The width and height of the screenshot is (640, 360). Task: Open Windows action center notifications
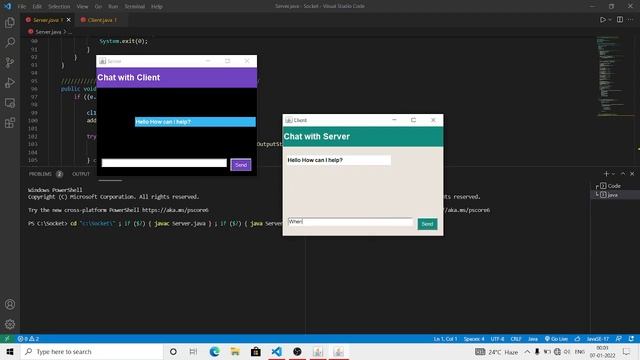click(x=627, y=352)
